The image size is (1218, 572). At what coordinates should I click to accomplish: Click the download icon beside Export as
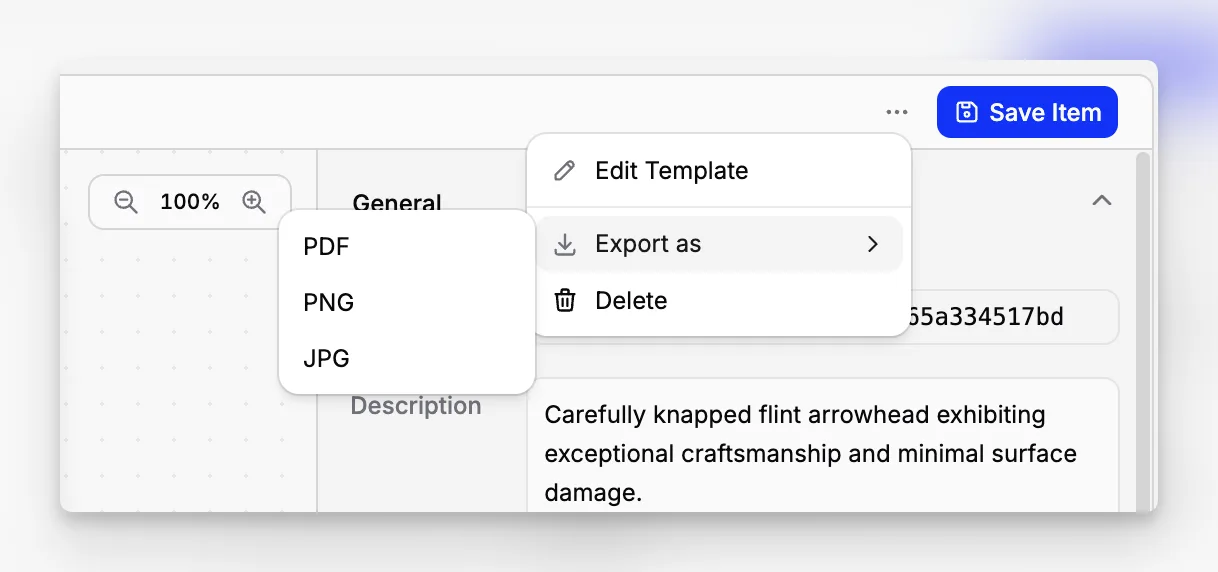click(565, 244)
